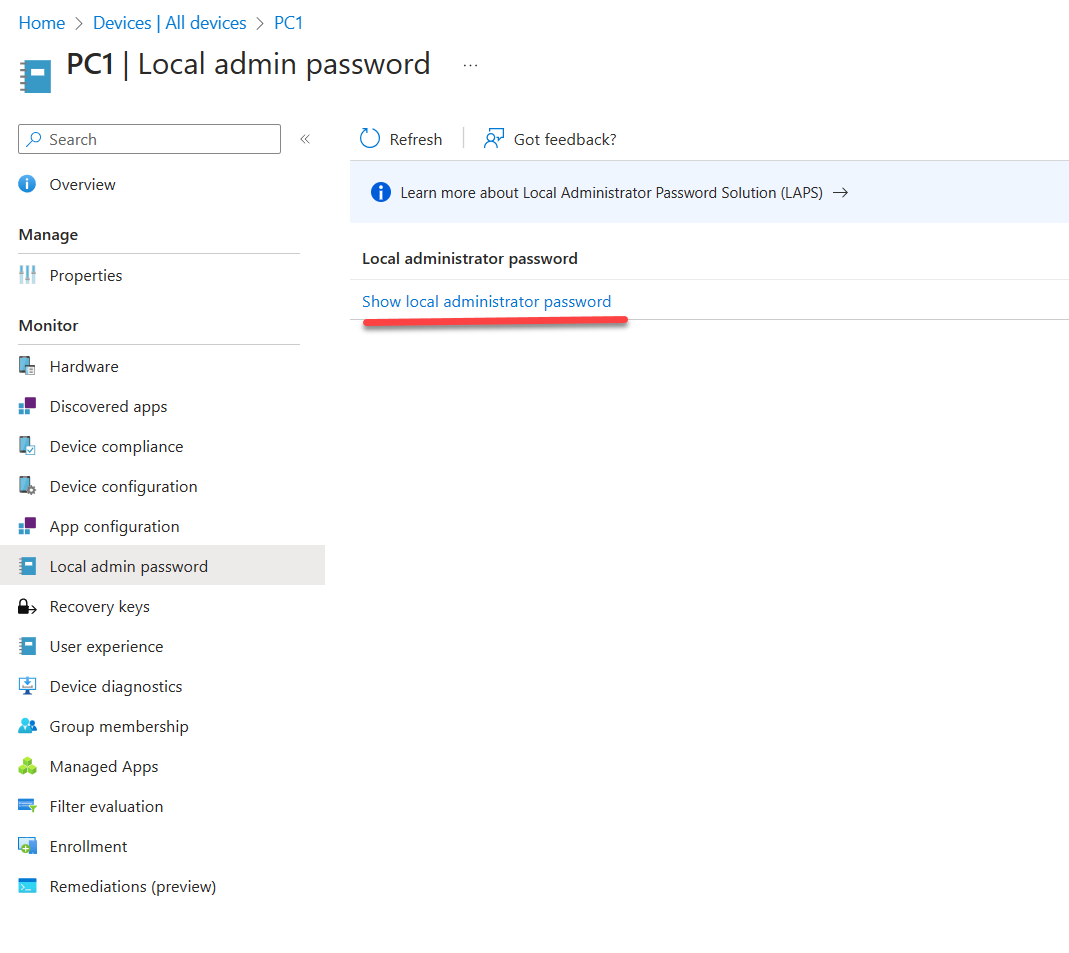Click the Discovered apps icon
Image resolution: width=1069 pixels, height=953 pixels.
[28, 406]
